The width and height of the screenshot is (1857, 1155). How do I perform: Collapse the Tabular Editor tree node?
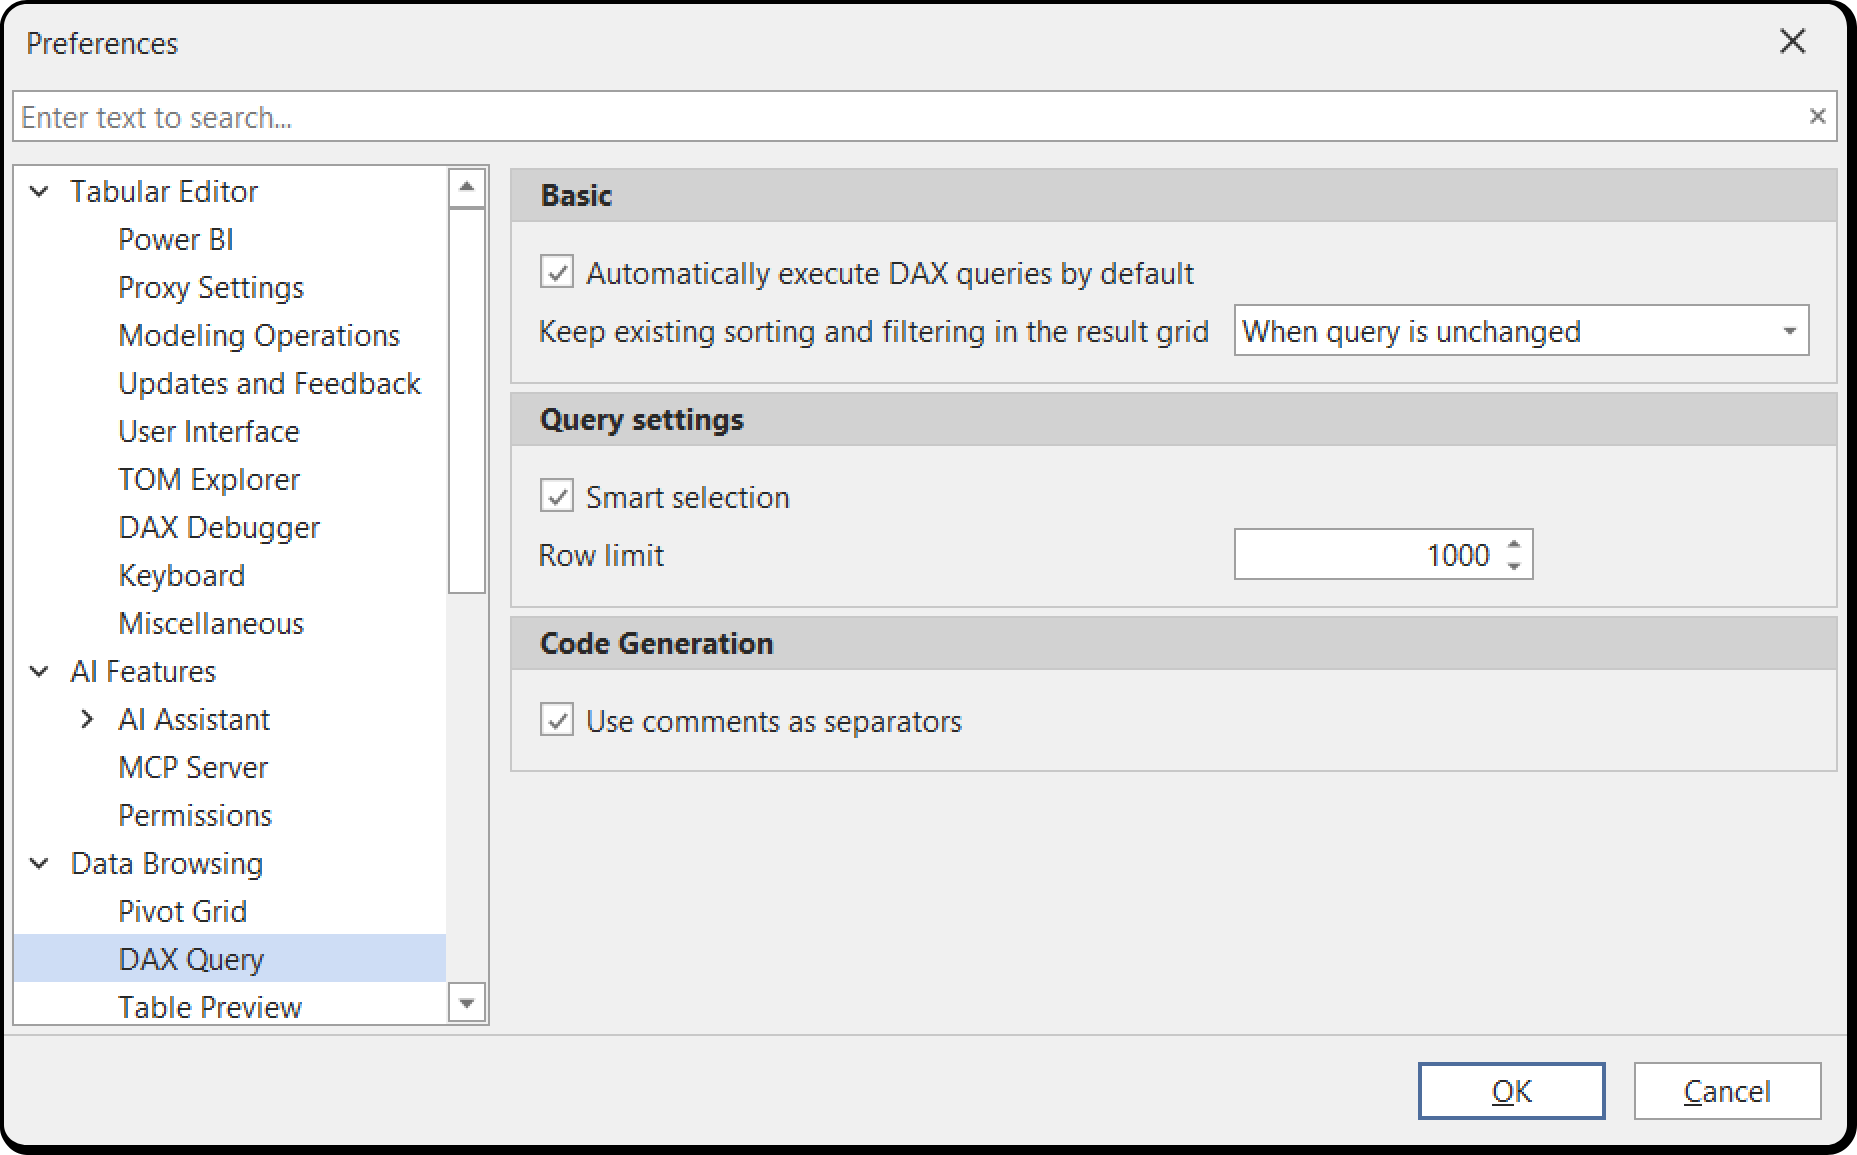tap(39, 191)
